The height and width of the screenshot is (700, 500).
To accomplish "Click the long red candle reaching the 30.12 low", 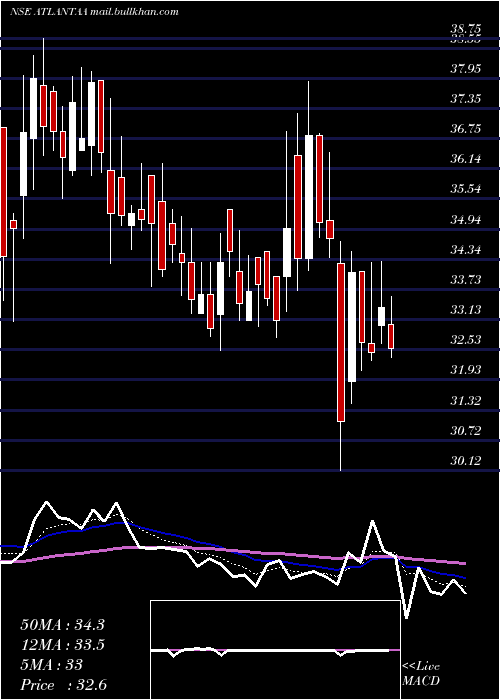I will 341,342.
